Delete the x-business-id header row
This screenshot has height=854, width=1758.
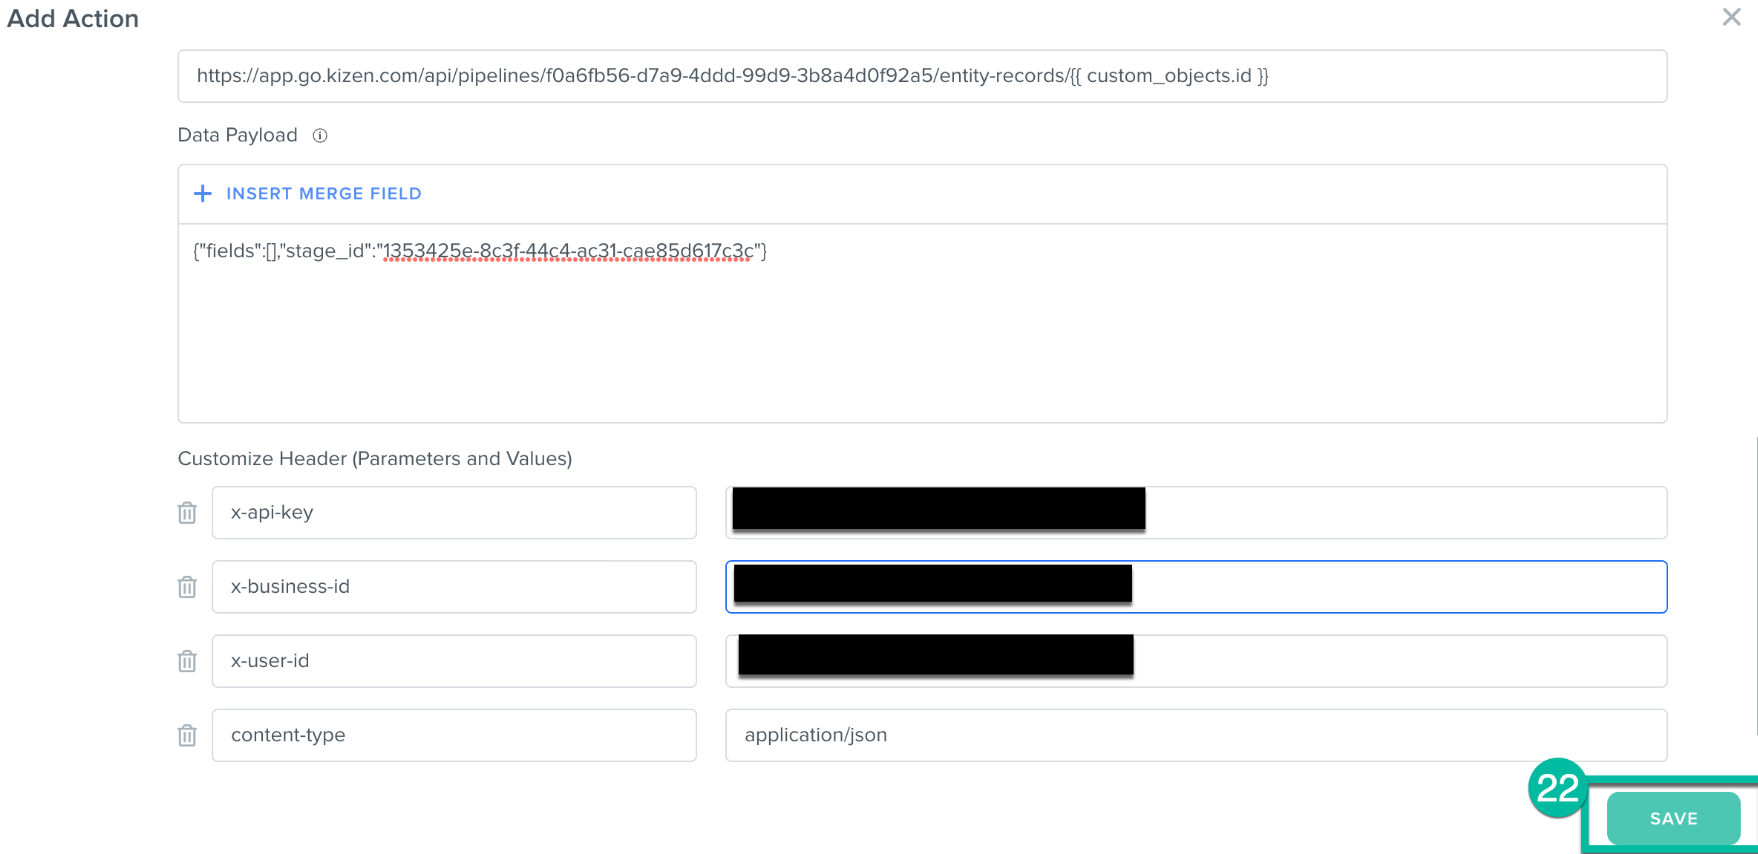coord(187,587)
